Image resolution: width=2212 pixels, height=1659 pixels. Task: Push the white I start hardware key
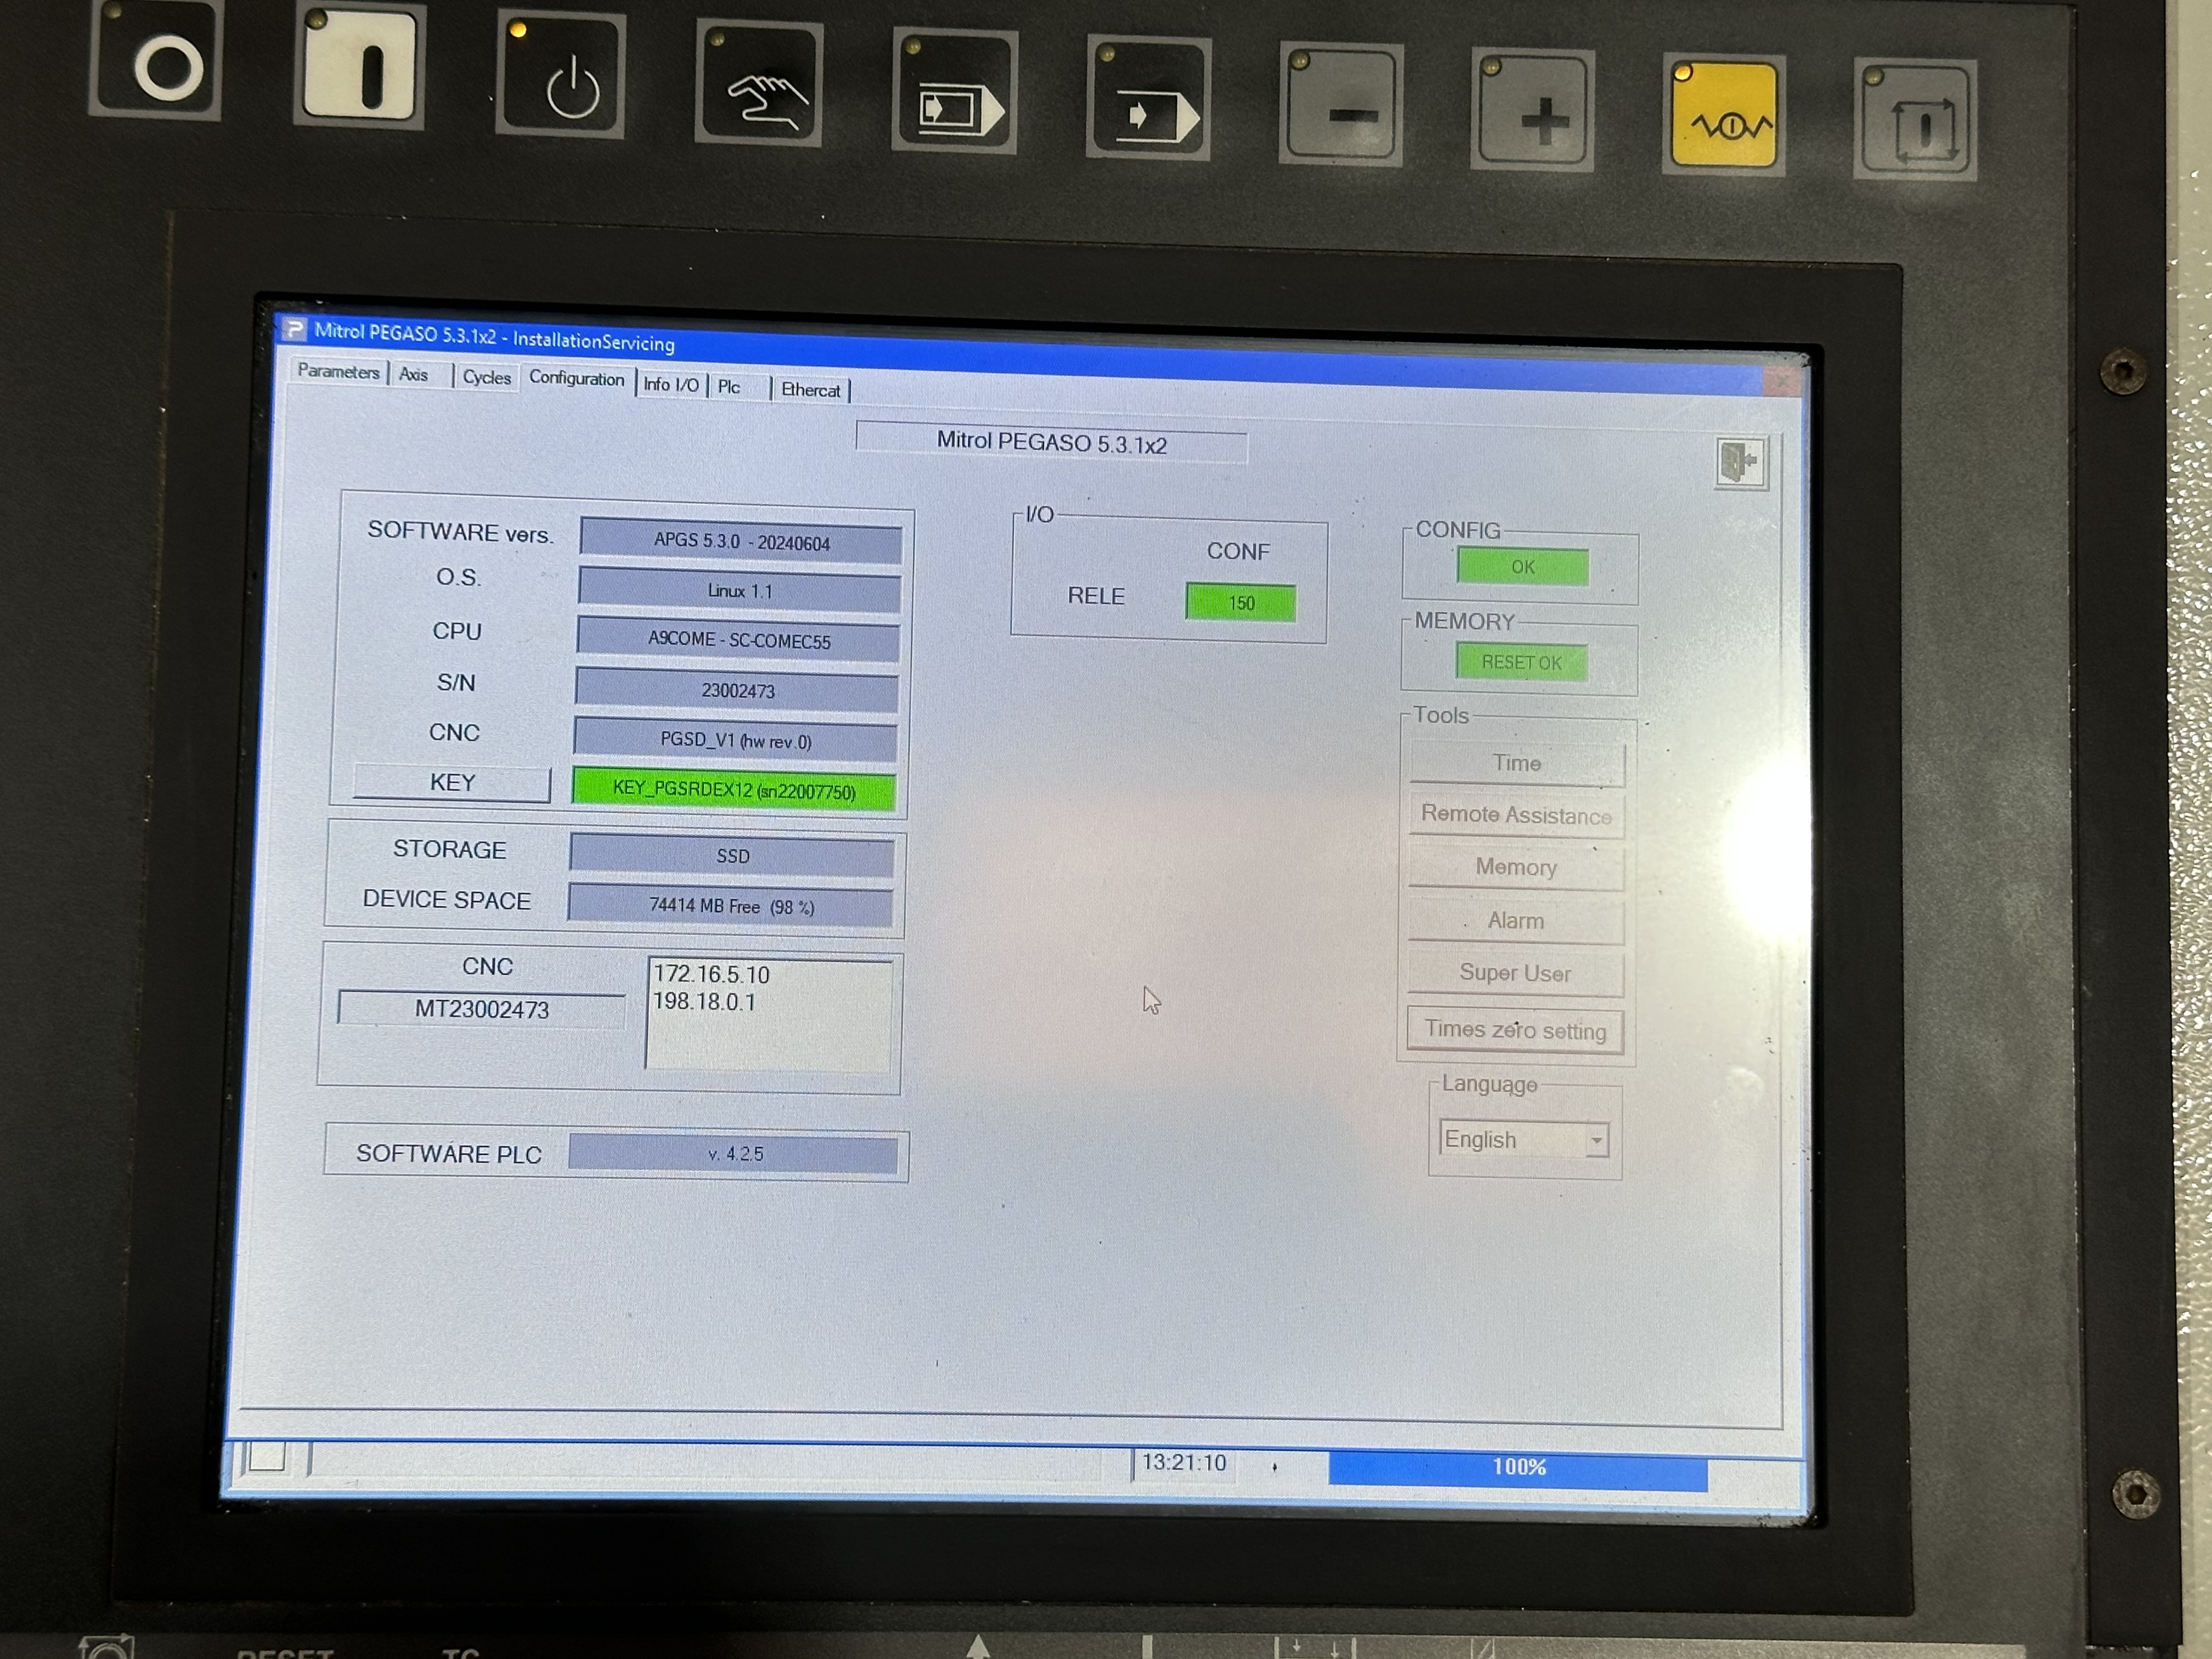pos(360,68)
